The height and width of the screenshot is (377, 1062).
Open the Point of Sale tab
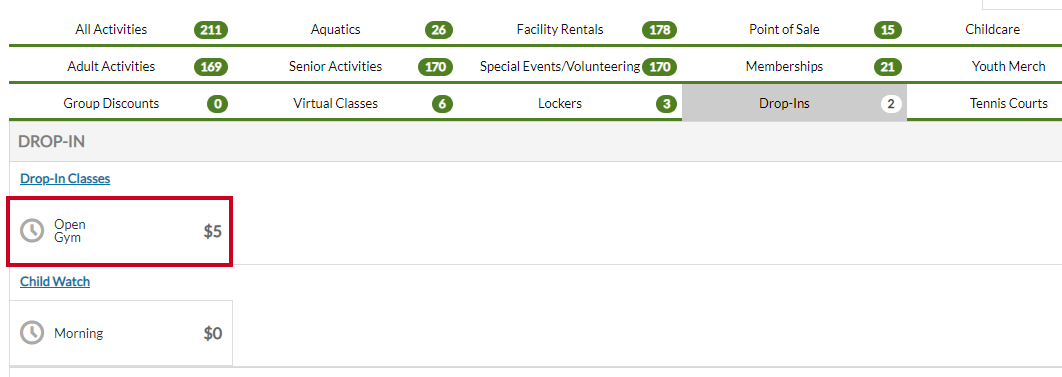tap(794, 30)
